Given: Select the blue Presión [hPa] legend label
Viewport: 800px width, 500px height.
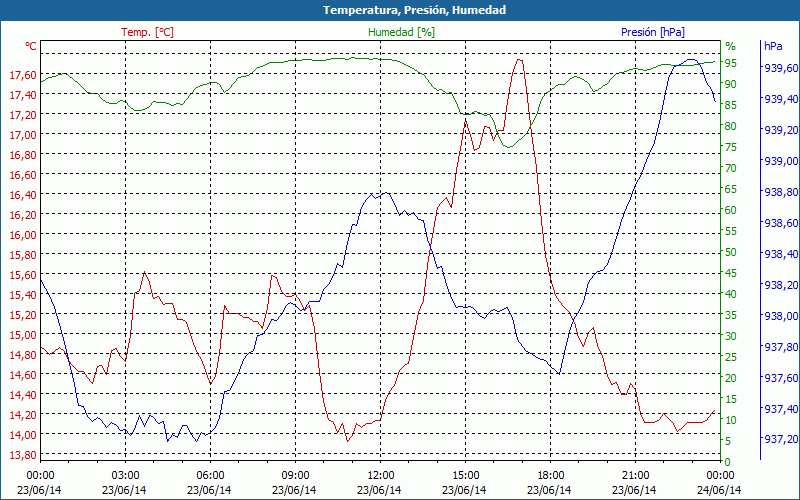Looking at the screenshot, I should tap(653, 32).
